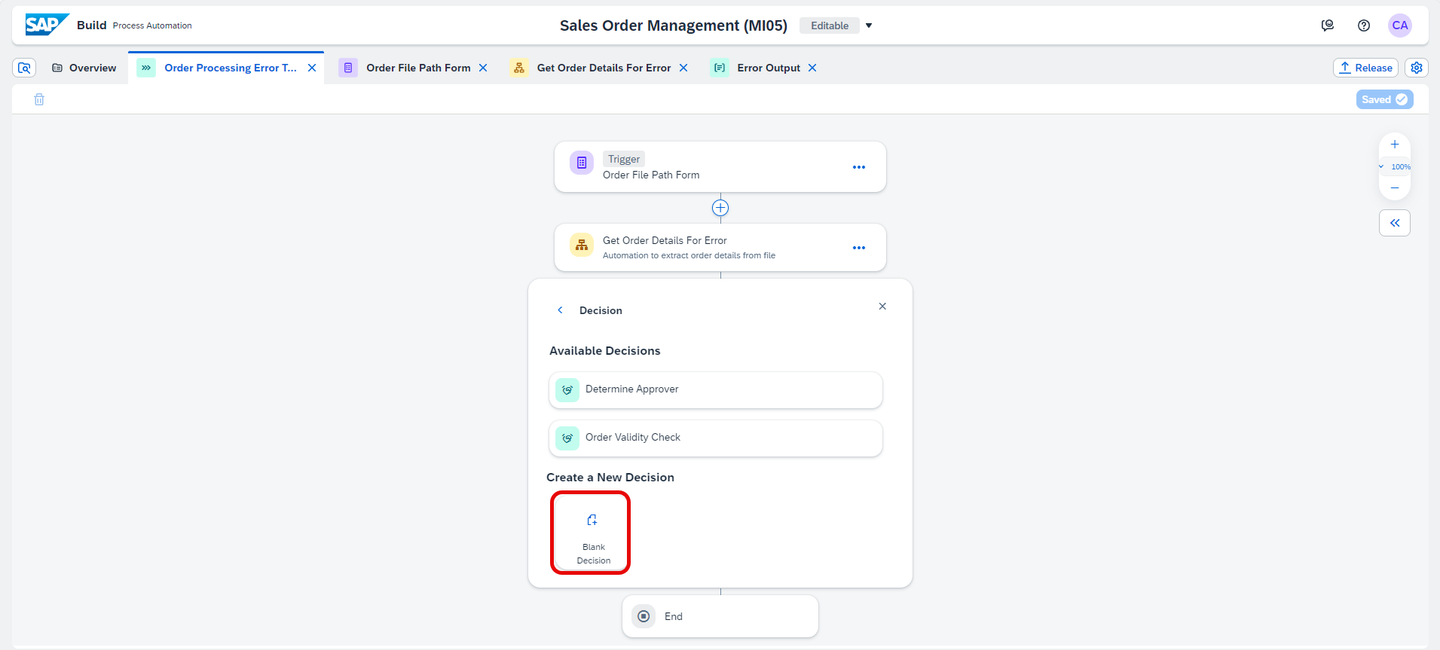Screen dimensions: 1440x650
Task: Click the Release button
Action: 1365,68
